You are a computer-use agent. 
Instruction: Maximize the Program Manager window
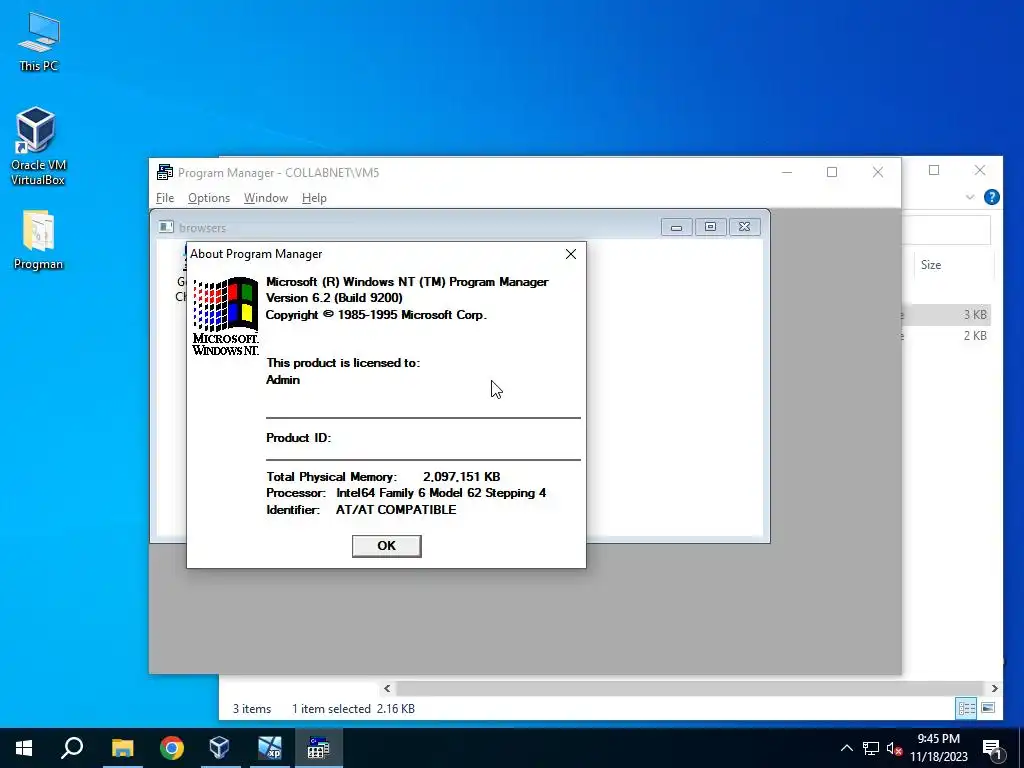click(x=832, y=172)
